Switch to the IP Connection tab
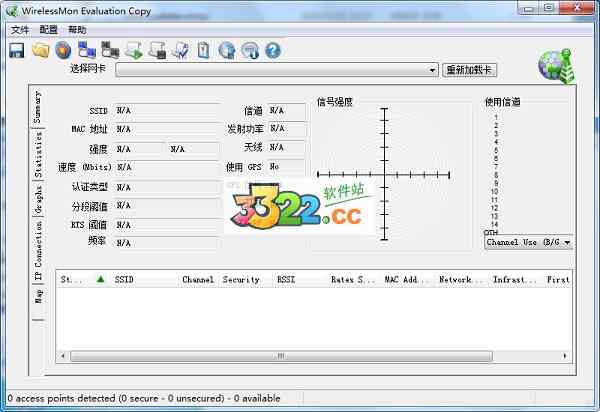600x412 pixels. 38,251
